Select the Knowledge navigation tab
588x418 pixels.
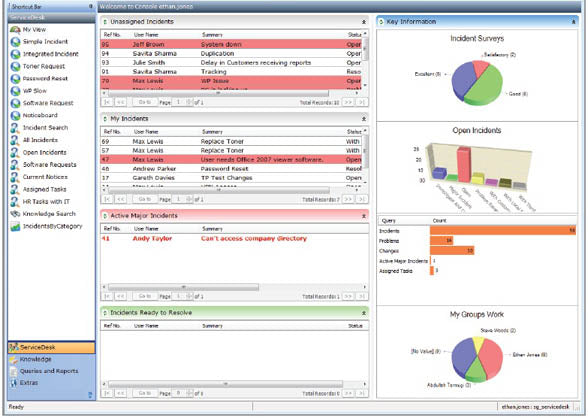[51, 360]
